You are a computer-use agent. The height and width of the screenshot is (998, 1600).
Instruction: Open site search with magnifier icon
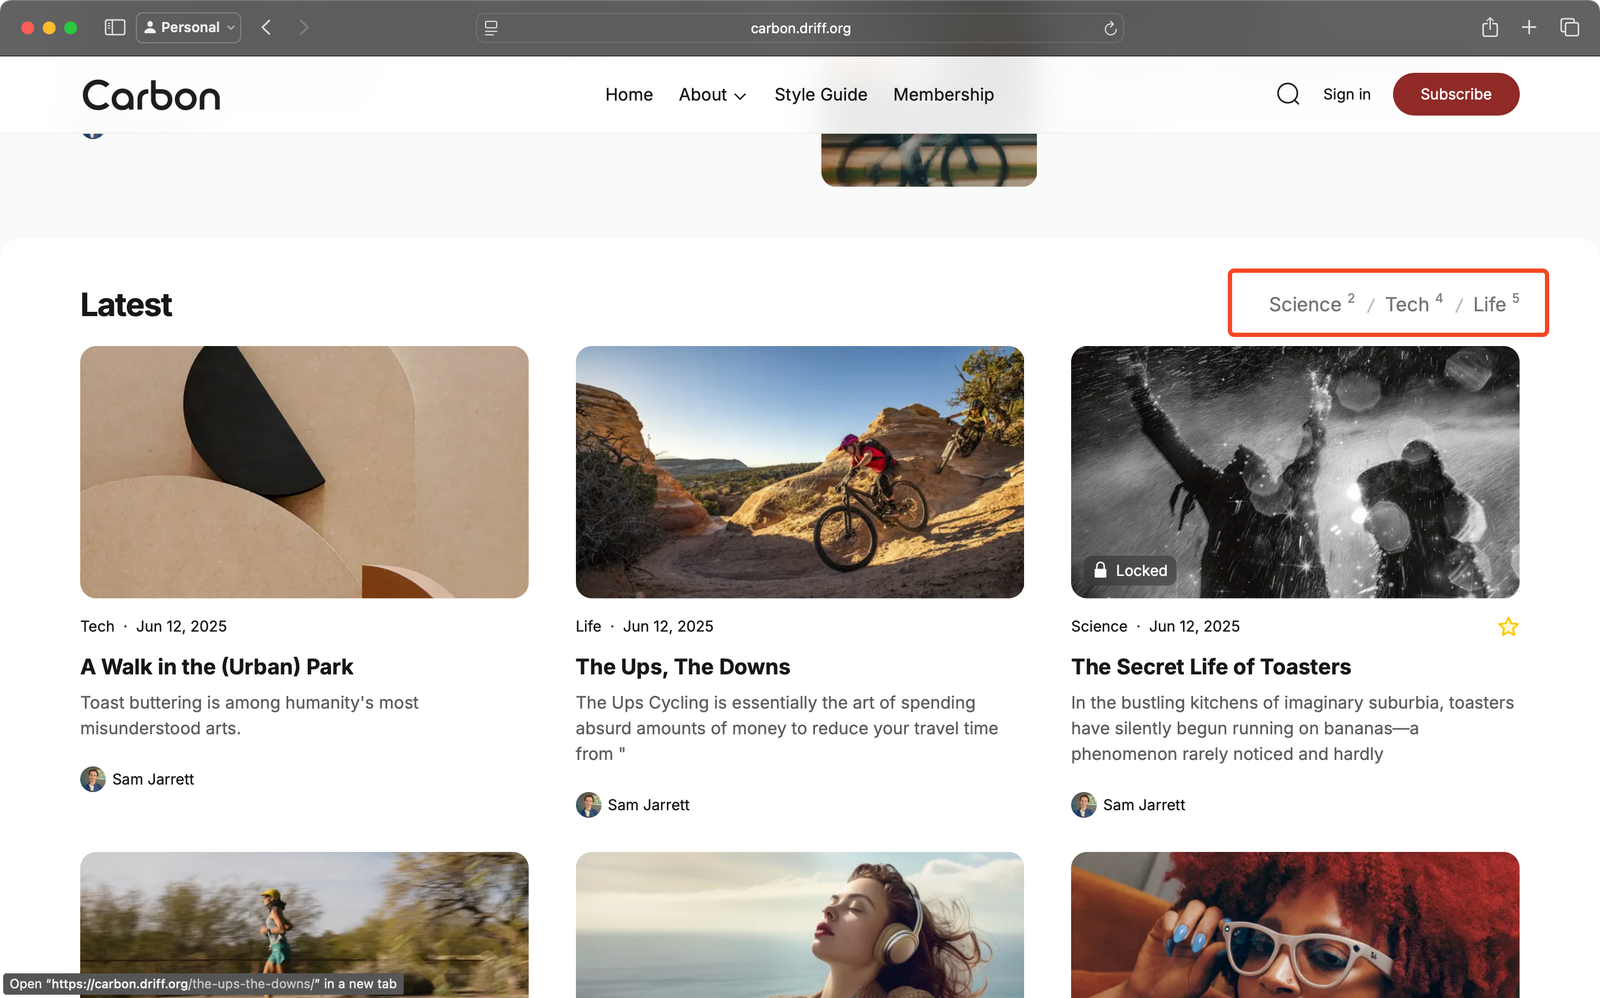pos(1288,94)
